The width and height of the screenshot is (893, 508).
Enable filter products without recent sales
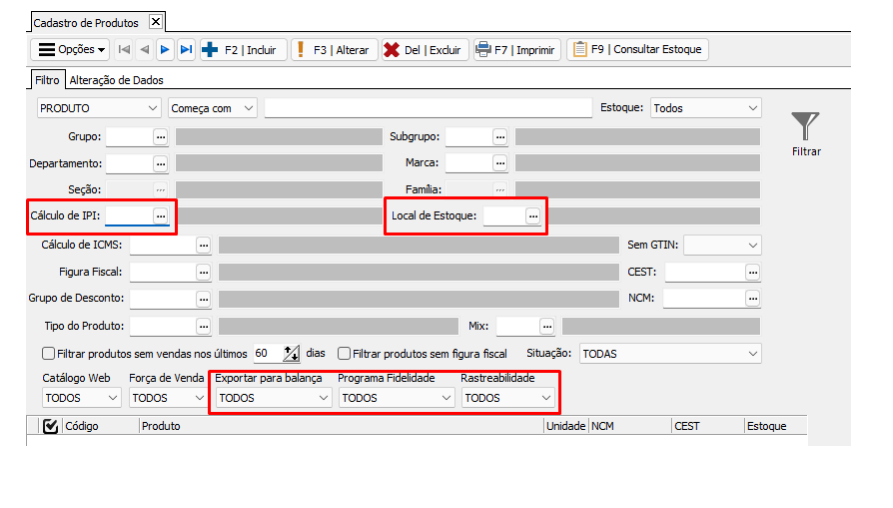point(48,353)
